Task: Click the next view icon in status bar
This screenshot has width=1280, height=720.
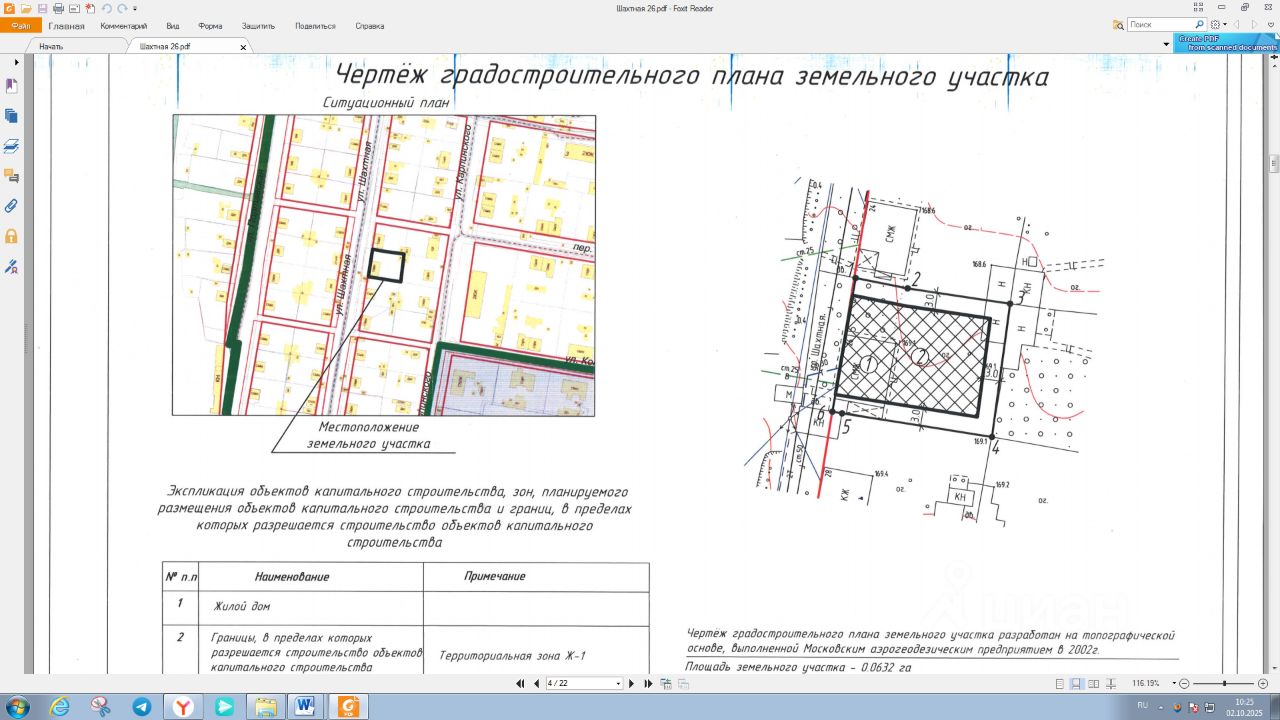Action: [x=684, y=684]
